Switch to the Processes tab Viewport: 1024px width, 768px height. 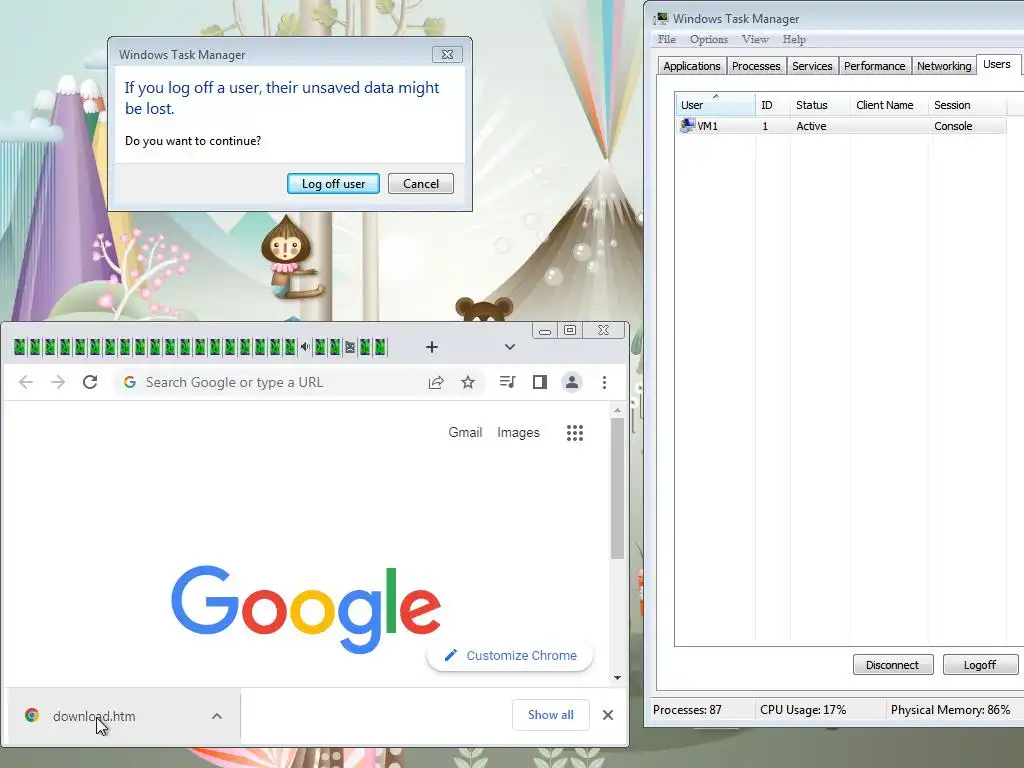point(756,66)
